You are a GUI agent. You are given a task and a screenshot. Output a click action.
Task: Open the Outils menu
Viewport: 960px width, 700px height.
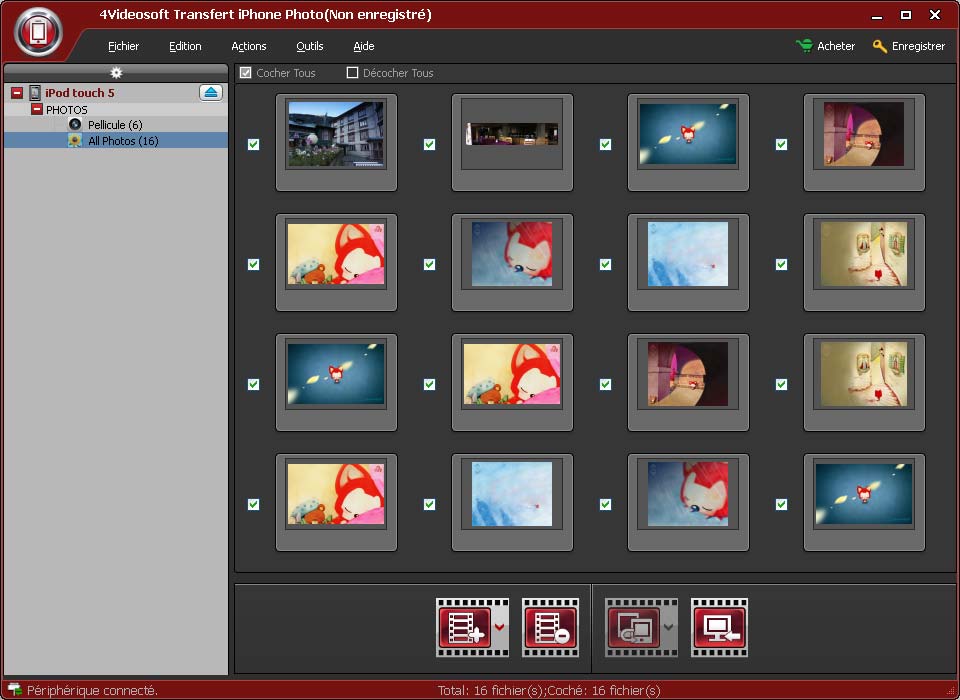310,46
